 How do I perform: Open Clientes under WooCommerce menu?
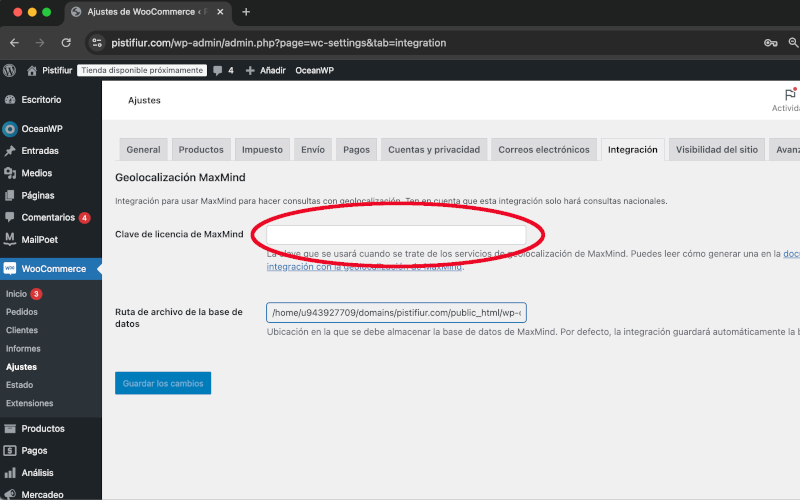click(x=22, y=330)
